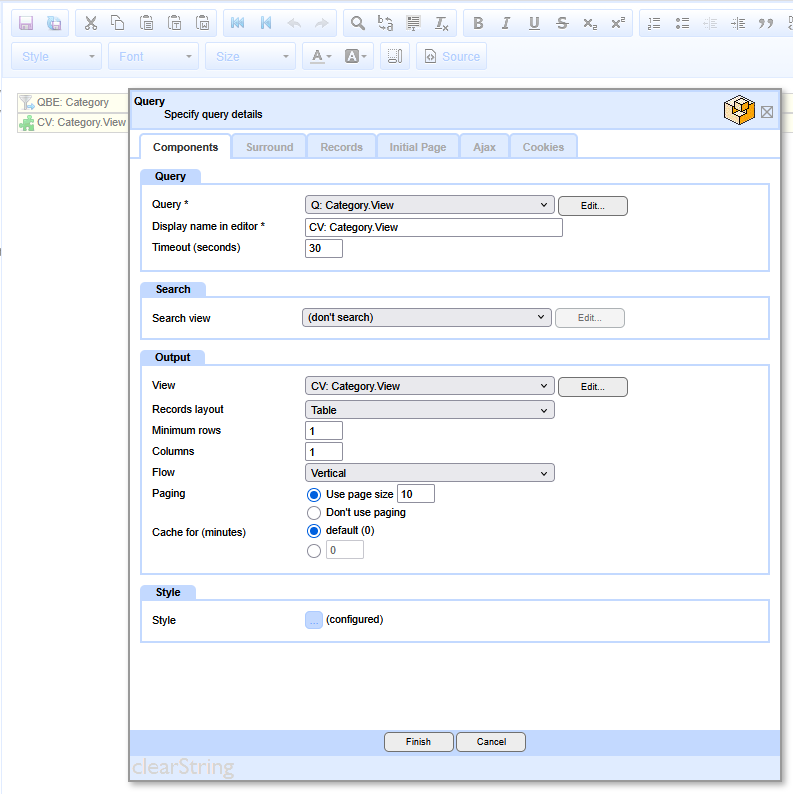Select the 'default (0)' cache option

pos(314,530)
